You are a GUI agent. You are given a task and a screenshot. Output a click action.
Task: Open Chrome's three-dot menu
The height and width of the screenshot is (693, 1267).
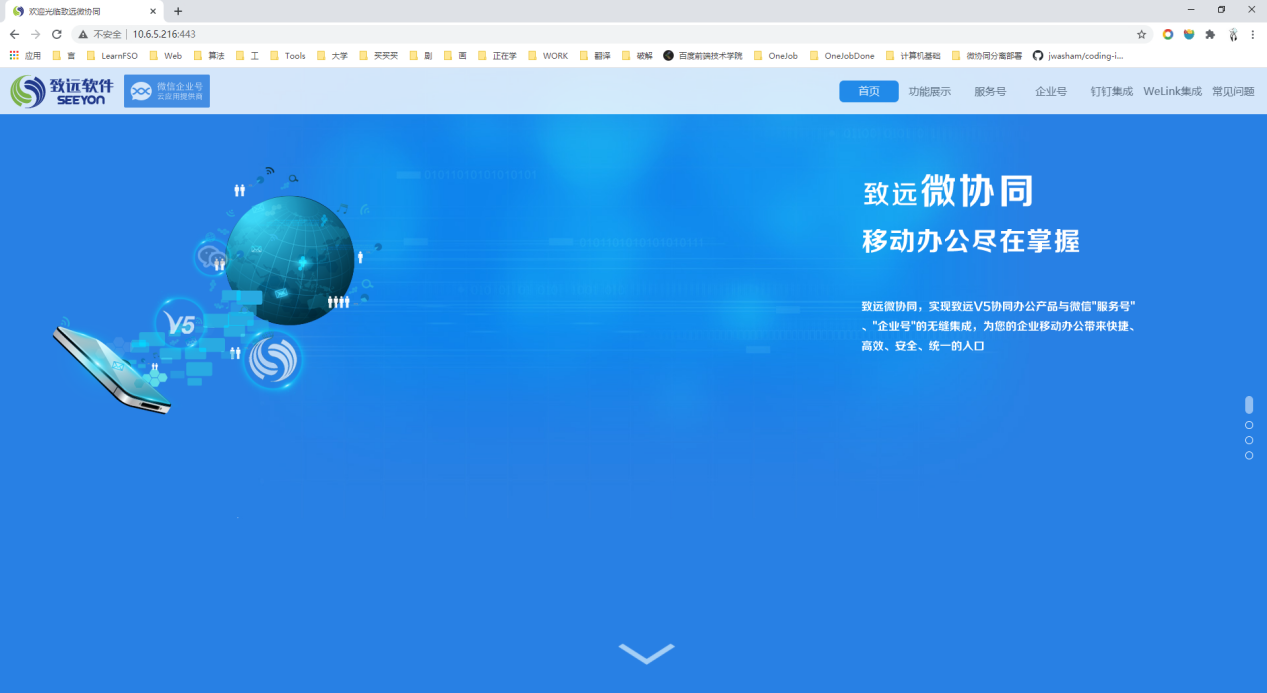[1252, 34]
